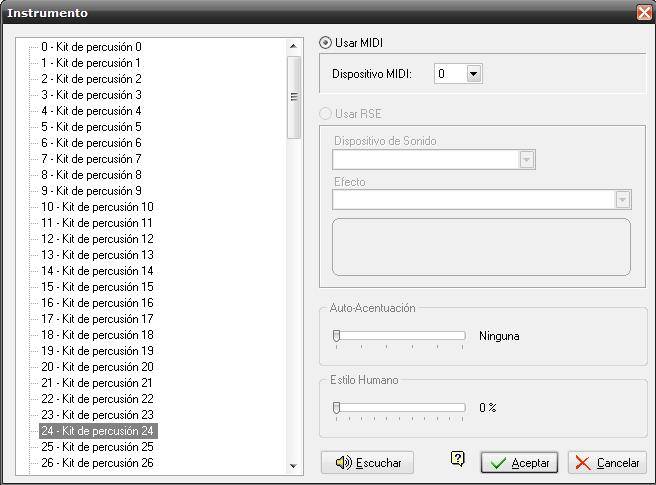Screen dimensions: 656x485
Task: Click the help question mark icon
Action: tap(458, 459)
